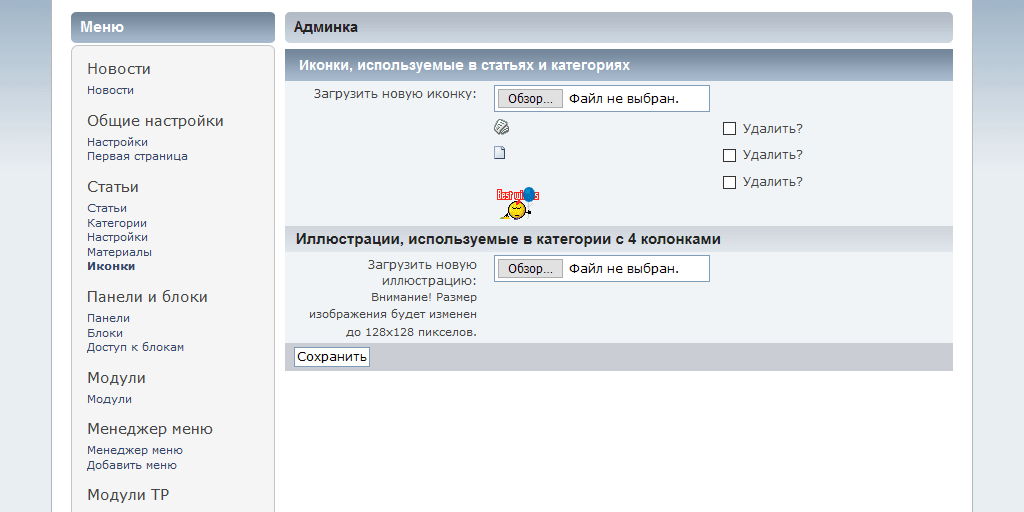1024x512 pixels.
Task: Click the Best wishes smiley icon
Action: (x=517, y=203)
